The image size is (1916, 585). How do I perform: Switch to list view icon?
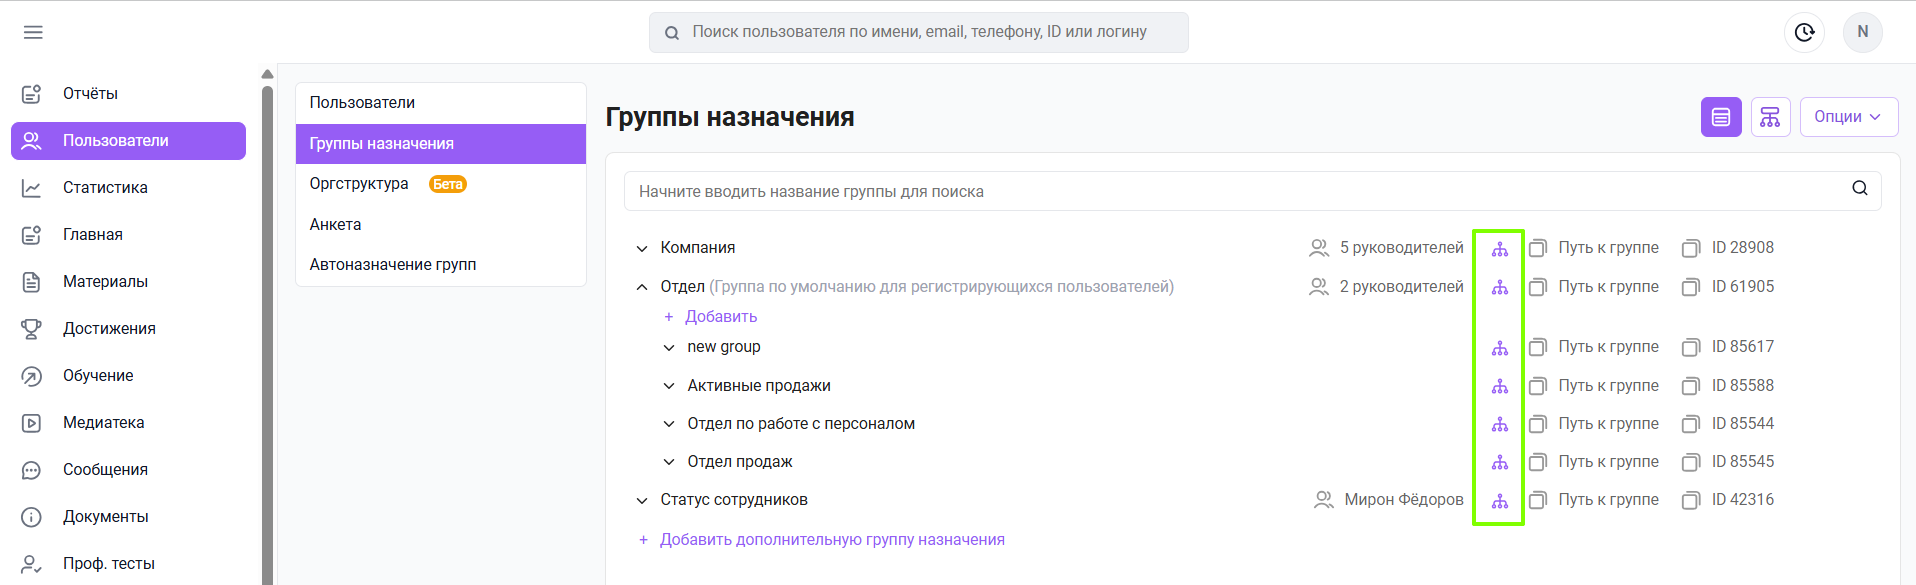click(1721, 117)
